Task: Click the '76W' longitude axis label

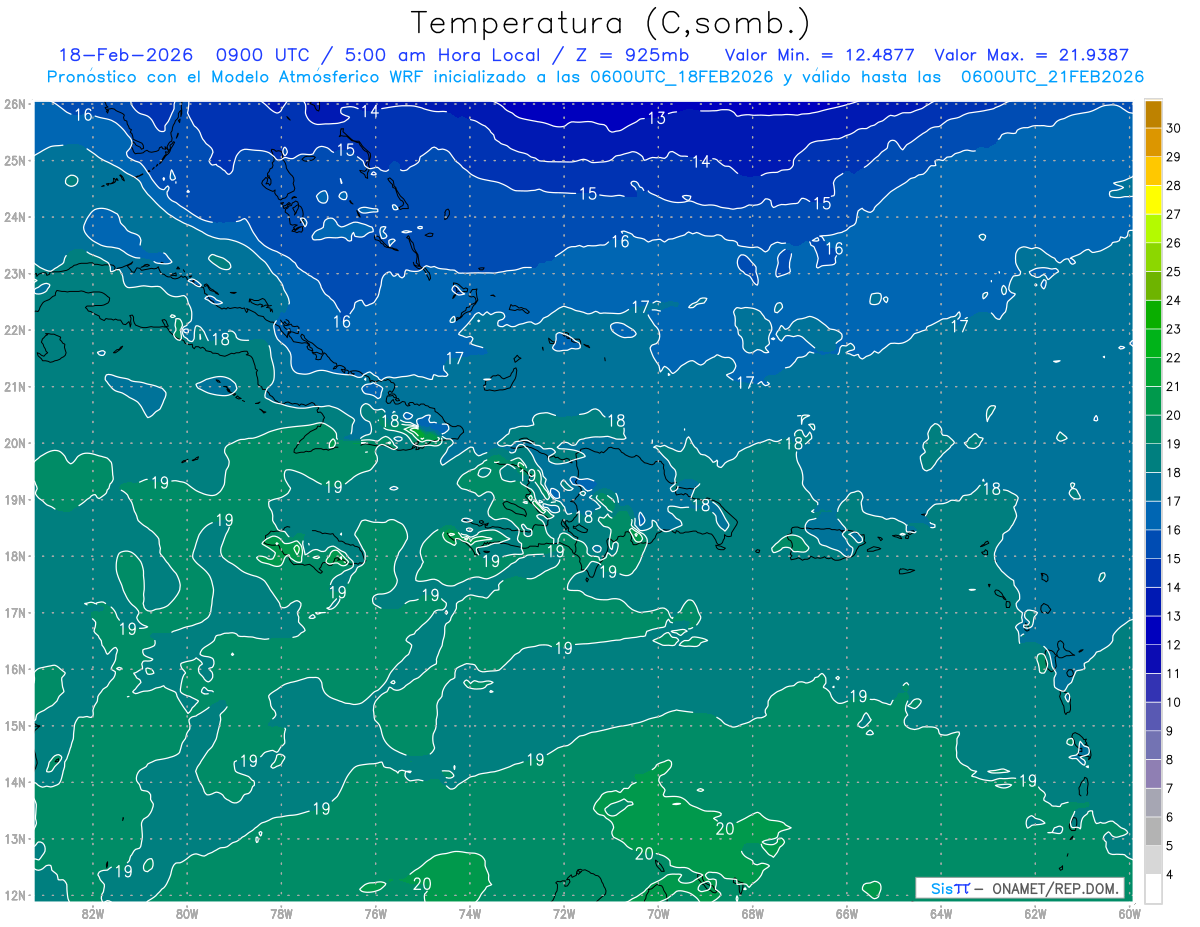Action: (x=375, y=913)
